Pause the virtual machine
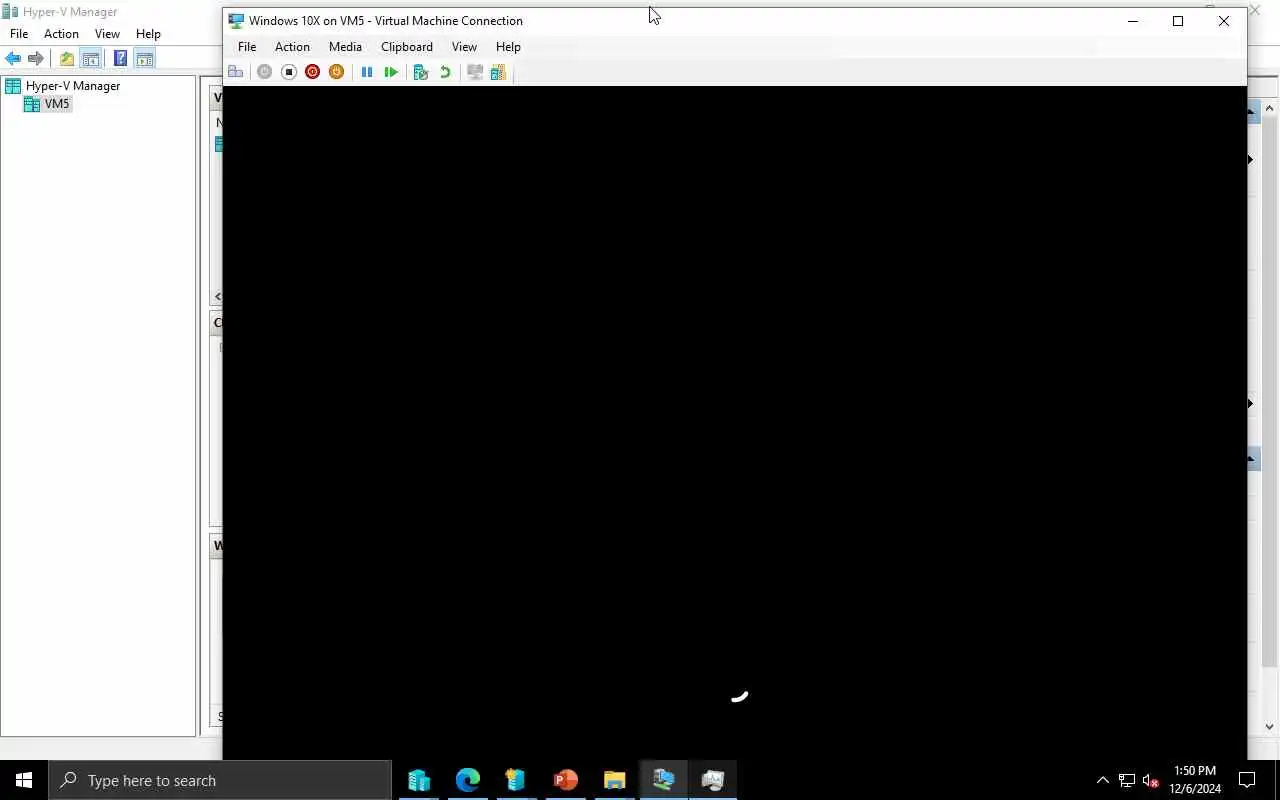1280x800 pixels. [x=367, y=72]
